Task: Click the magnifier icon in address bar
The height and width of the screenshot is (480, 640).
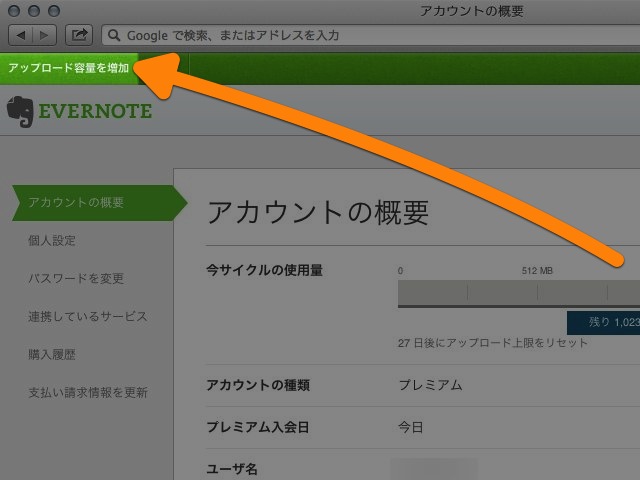Action: click(114, 36)
